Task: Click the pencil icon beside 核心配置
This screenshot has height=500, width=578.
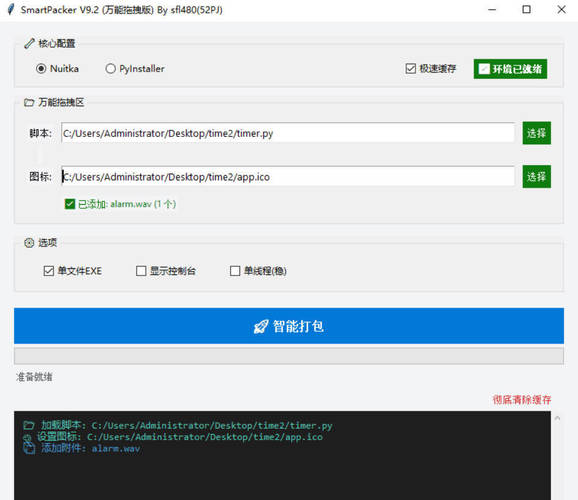Action: point(29,44)
